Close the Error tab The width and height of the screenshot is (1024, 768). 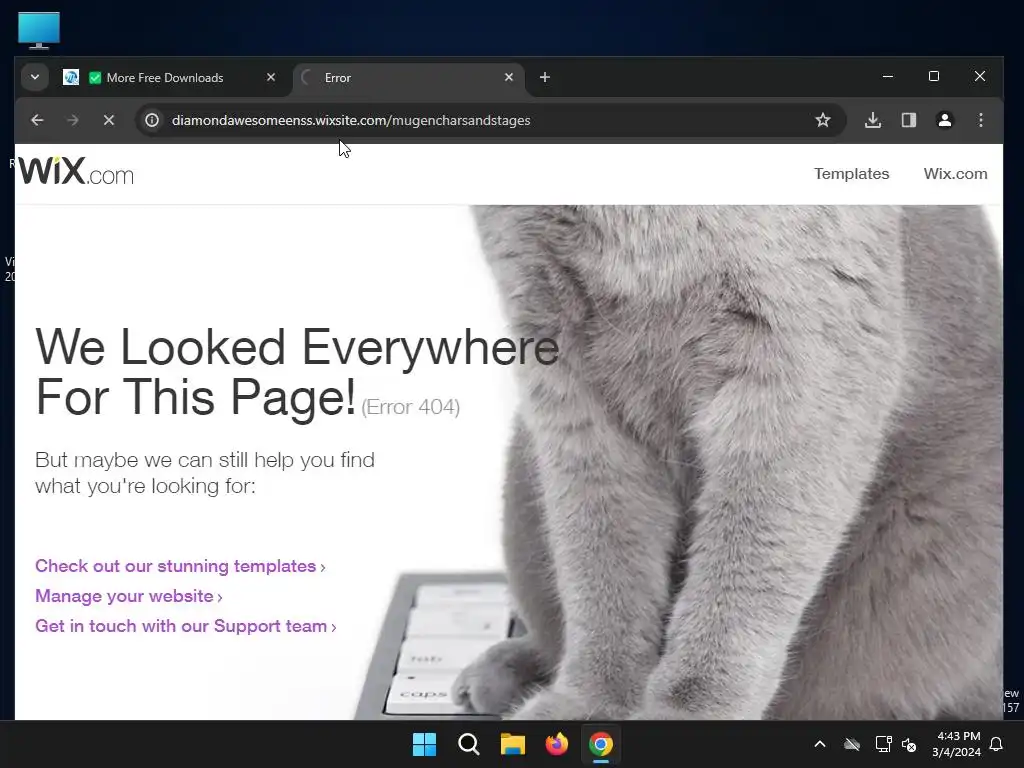coord(509,77)
